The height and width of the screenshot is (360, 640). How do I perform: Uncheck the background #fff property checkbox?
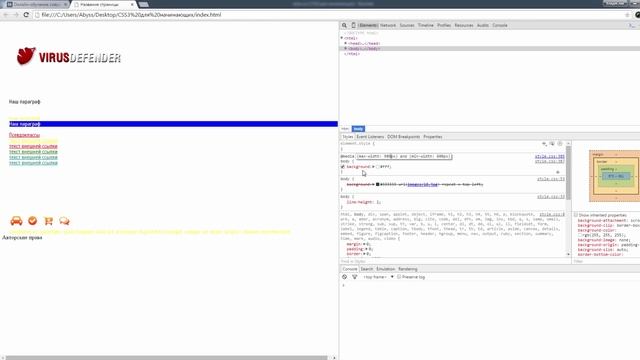343,167
